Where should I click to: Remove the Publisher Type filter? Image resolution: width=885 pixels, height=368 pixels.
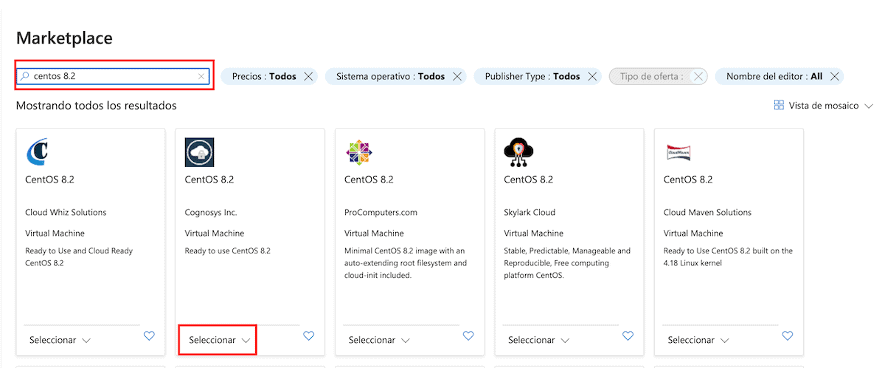click(592, 76)
